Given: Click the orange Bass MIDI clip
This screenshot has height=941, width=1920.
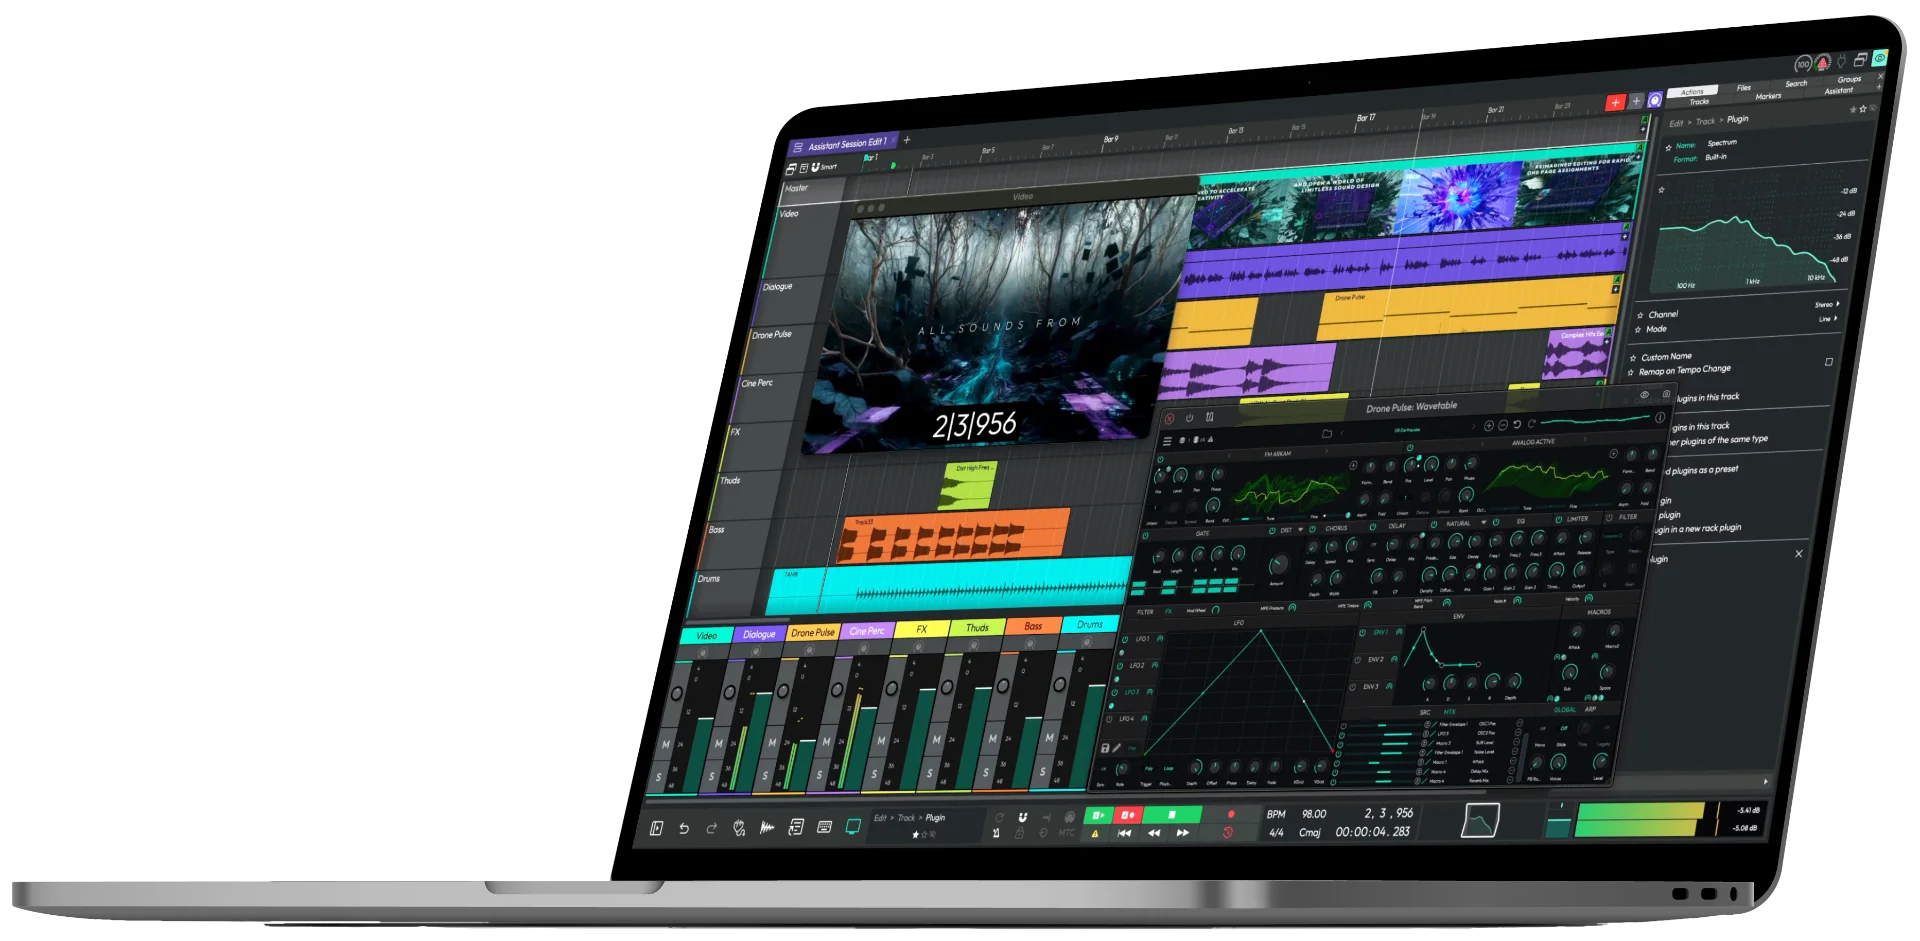Looking at the screenshot, I should (x=953, y=535).
